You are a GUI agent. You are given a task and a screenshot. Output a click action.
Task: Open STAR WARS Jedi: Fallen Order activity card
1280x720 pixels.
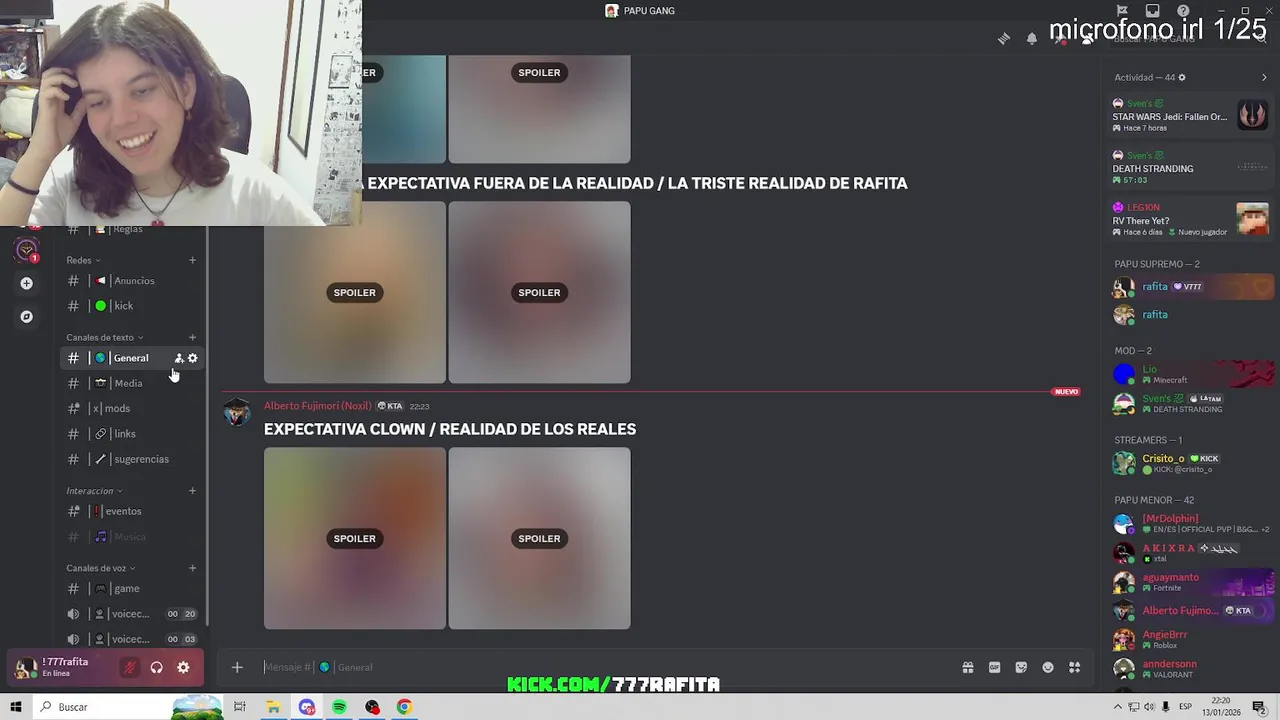pyautogui.click(x=1190, y=115)
